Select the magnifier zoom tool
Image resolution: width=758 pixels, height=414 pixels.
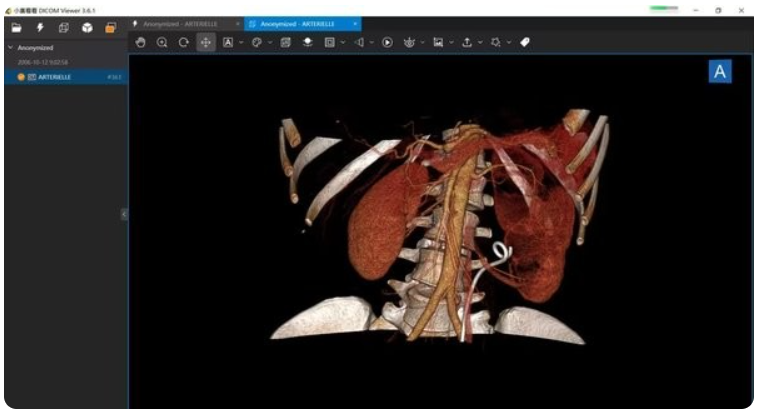(162, 42)
